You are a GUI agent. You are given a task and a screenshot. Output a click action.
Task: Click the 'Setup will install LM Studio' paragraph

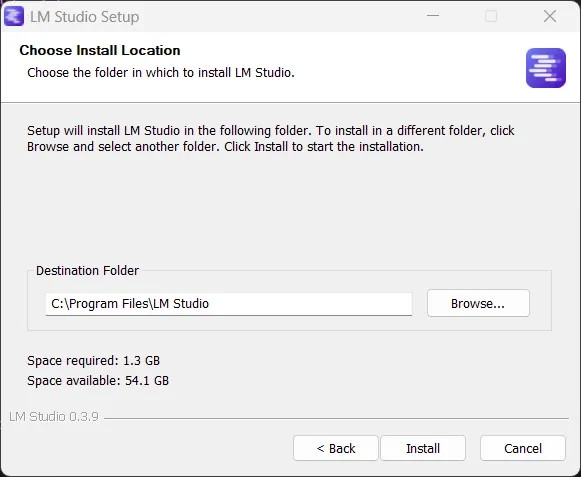pos(270,139)
